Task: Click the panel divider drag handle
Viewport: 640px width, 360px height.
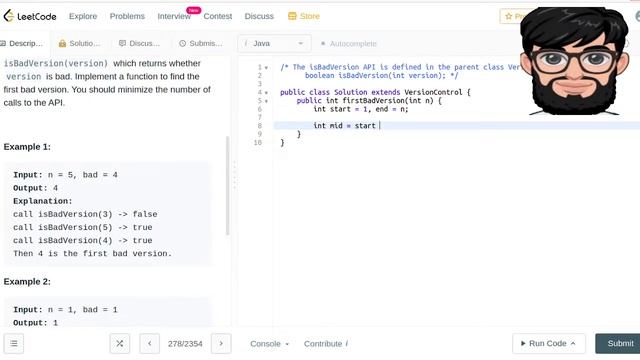Action: tap(234, 176)
